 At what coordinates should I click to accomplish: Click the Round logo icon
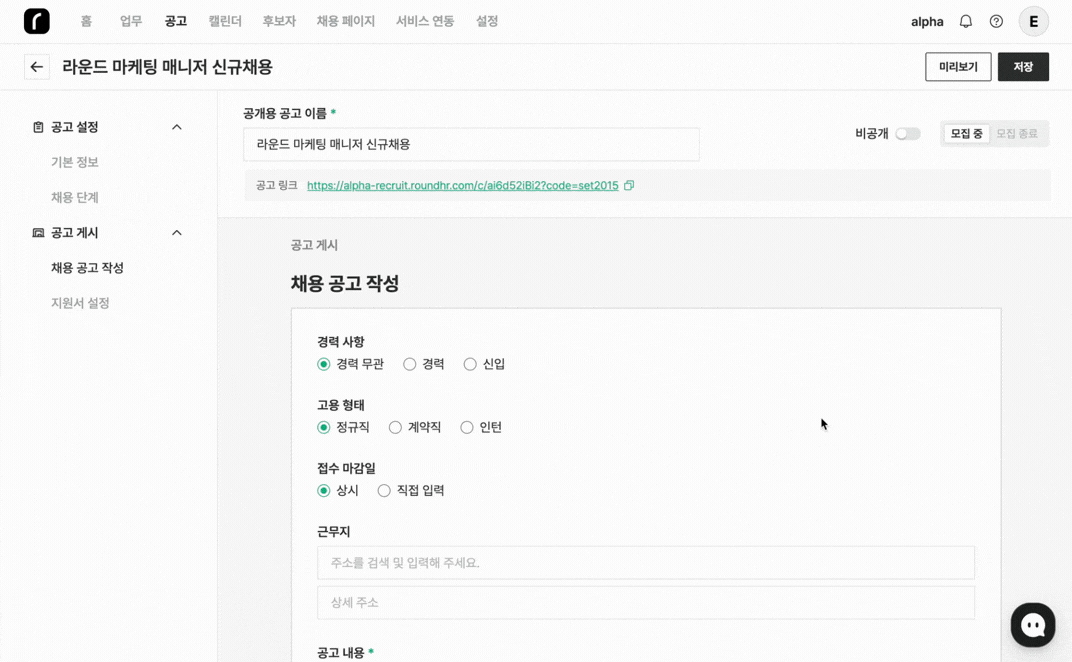pos(37,21)
